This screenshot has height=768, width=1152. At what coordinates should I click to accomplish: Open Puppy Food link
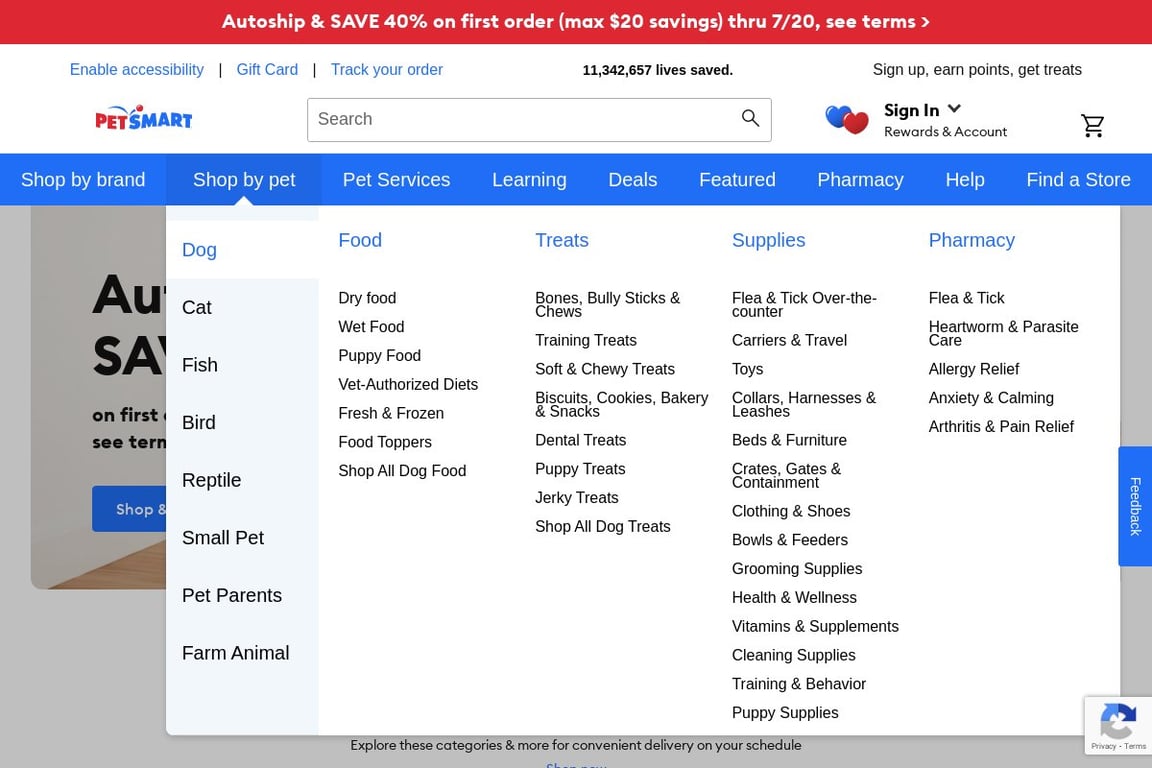click(380, 356)
